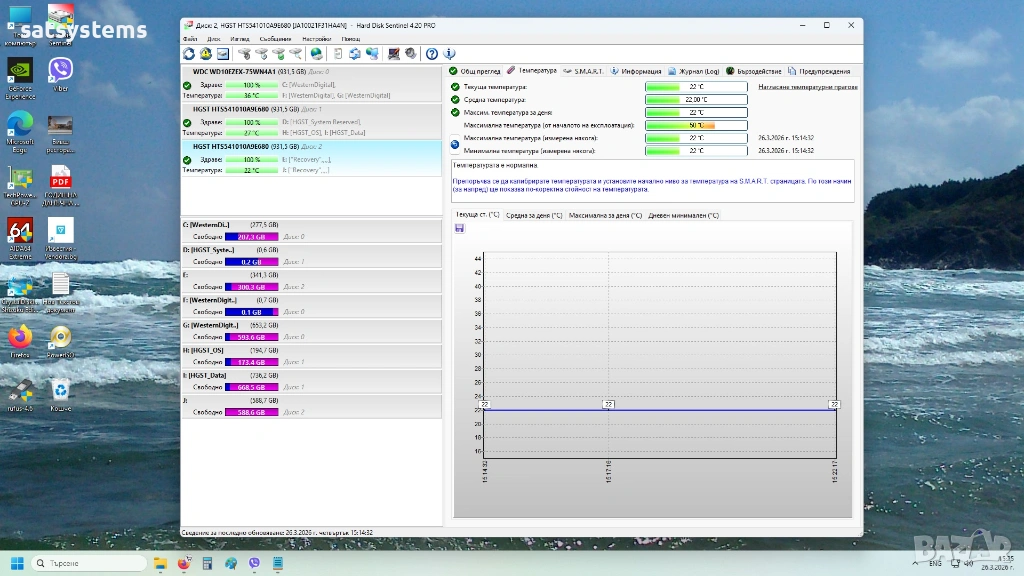This screenshot has width=1024, height=576.
Task: Show the Дневен минимален graph tab
Action: point(684,215)
